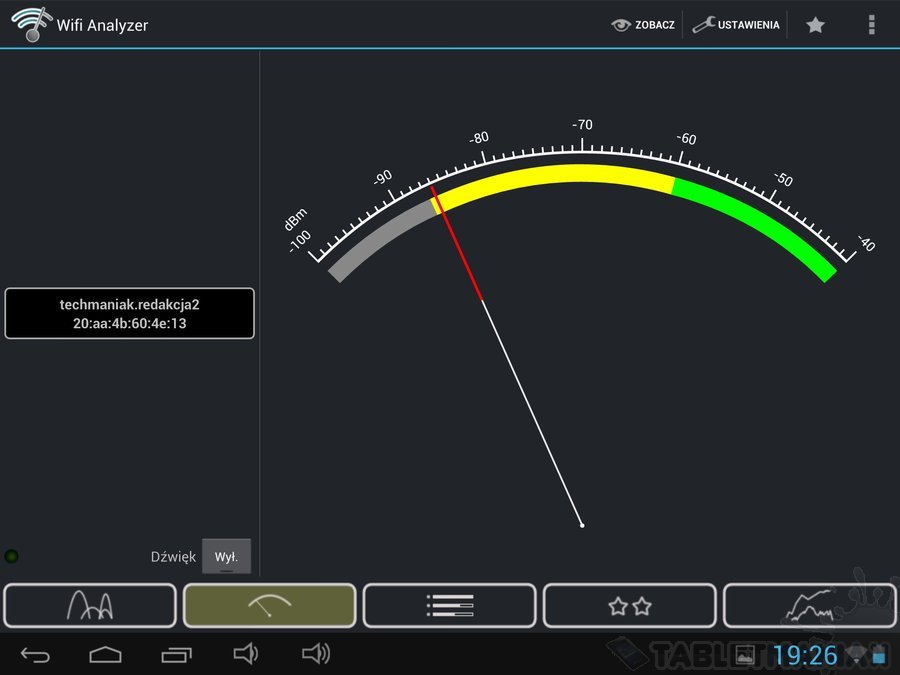Switch to channel graph view tab
Viewport: 900px width, 675px height.
[90, 605]
